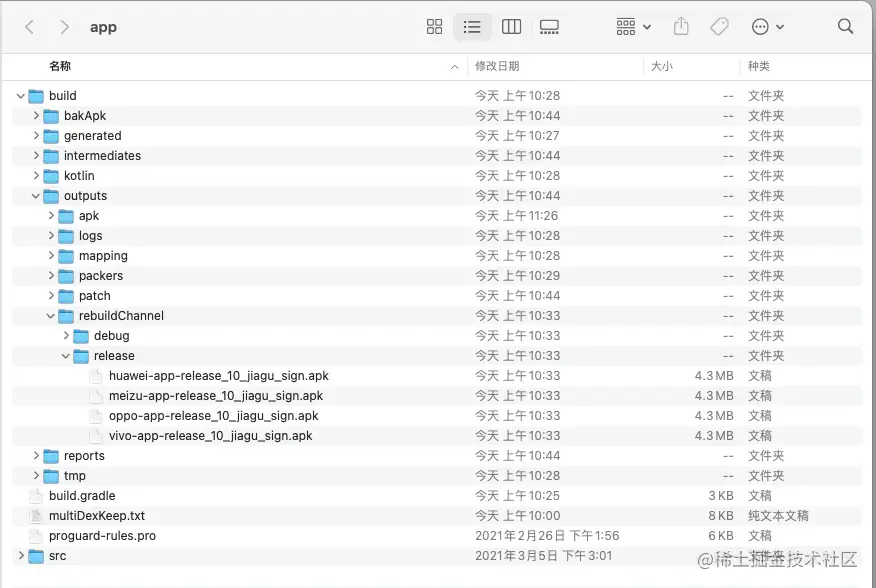Go back with the left arrow

(x=30, y=27)
